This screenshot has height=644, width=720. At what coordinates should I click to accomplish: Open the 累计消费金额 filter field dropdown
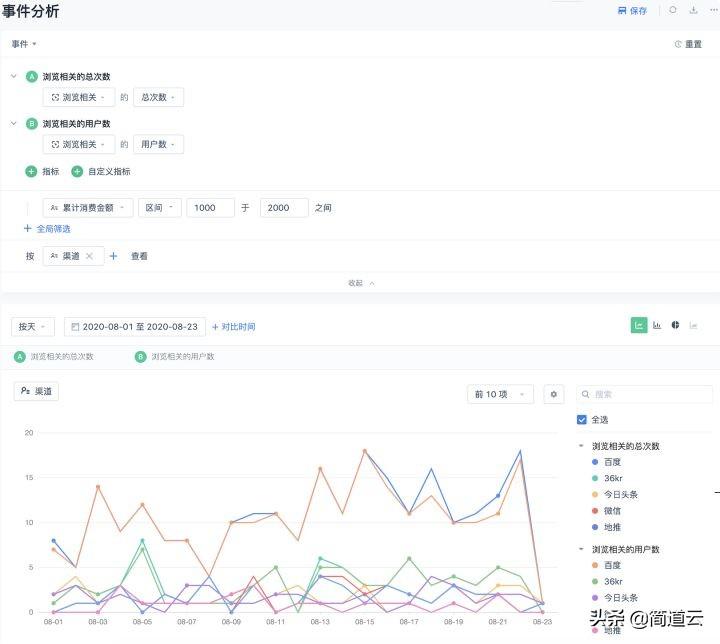(88, 208)
